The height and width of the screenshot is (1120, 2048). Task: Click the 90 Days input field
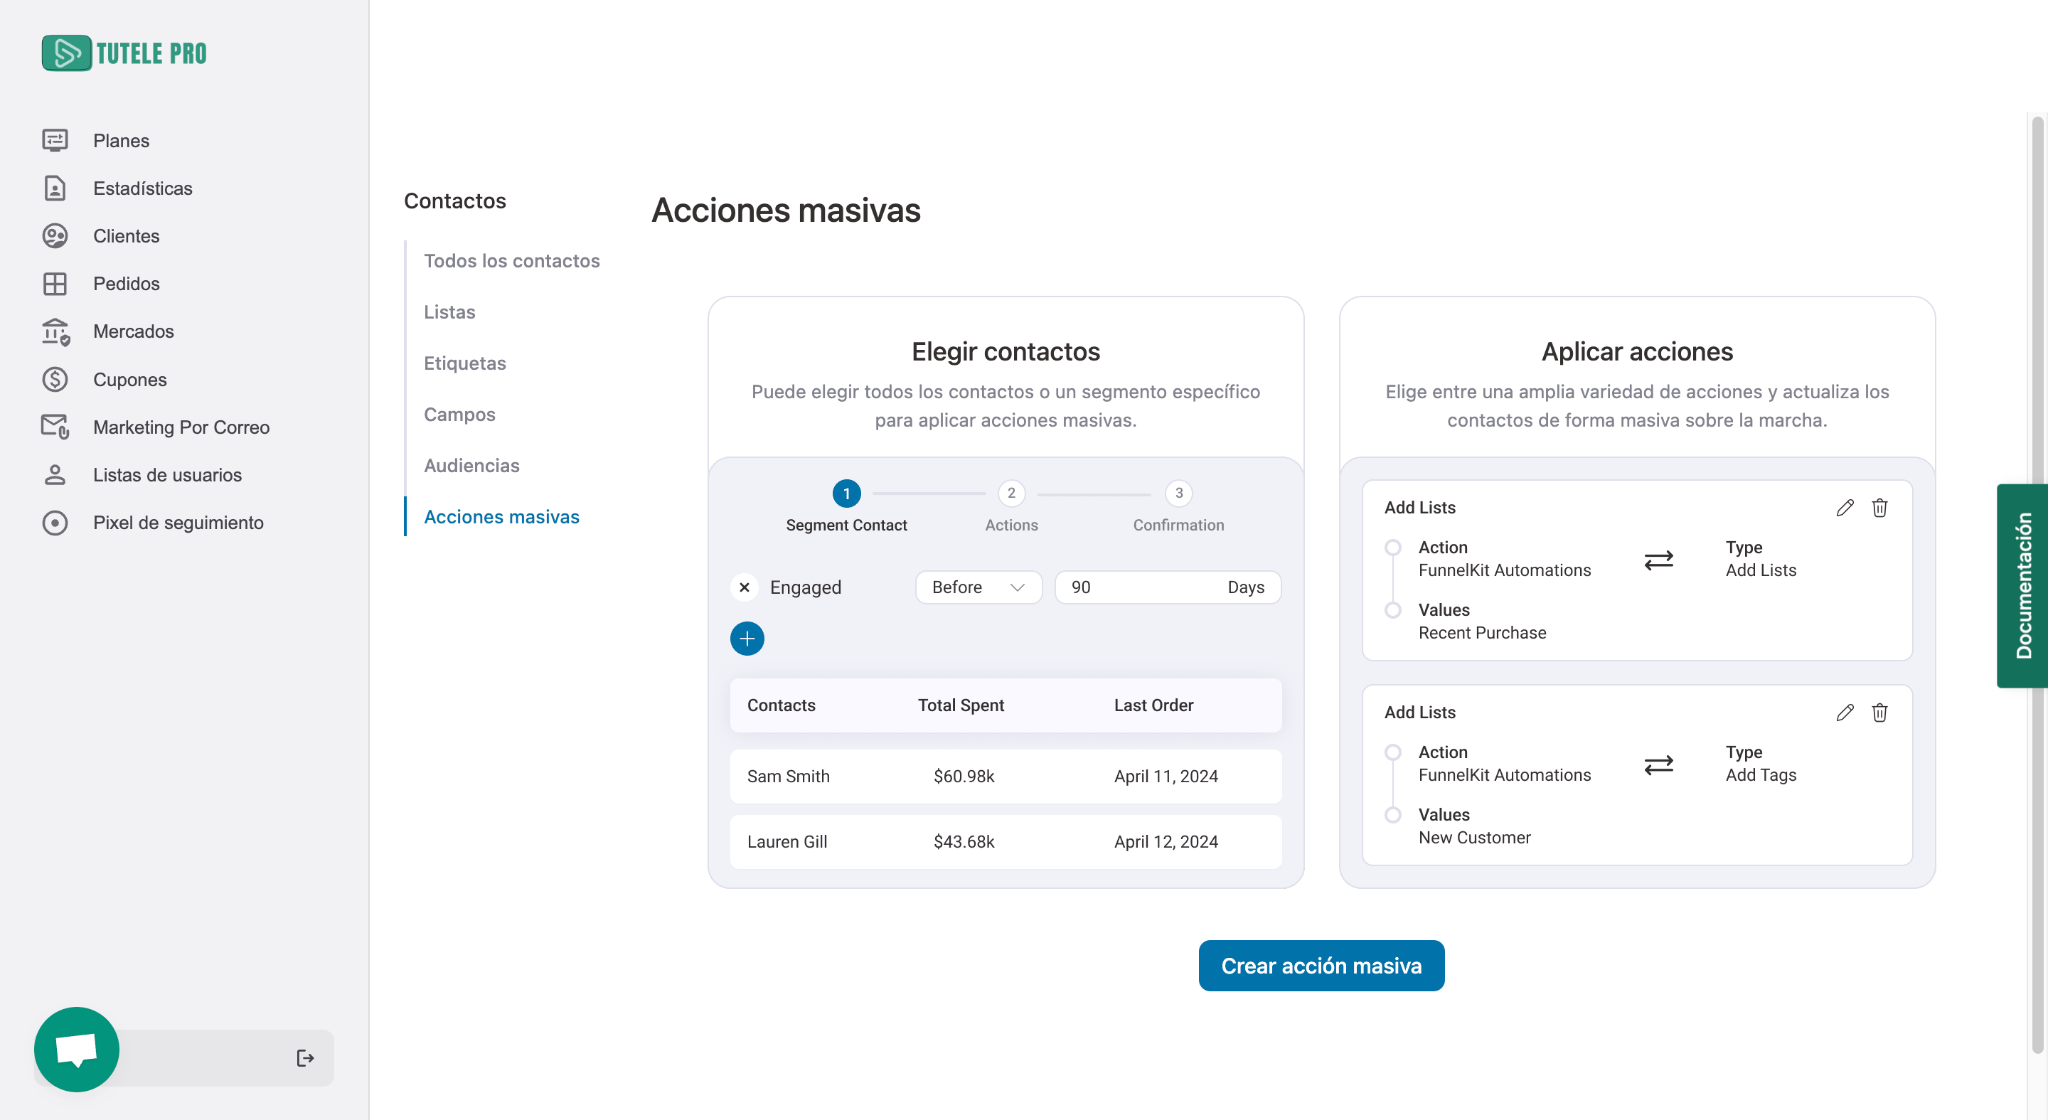[x=1140, y=587]
